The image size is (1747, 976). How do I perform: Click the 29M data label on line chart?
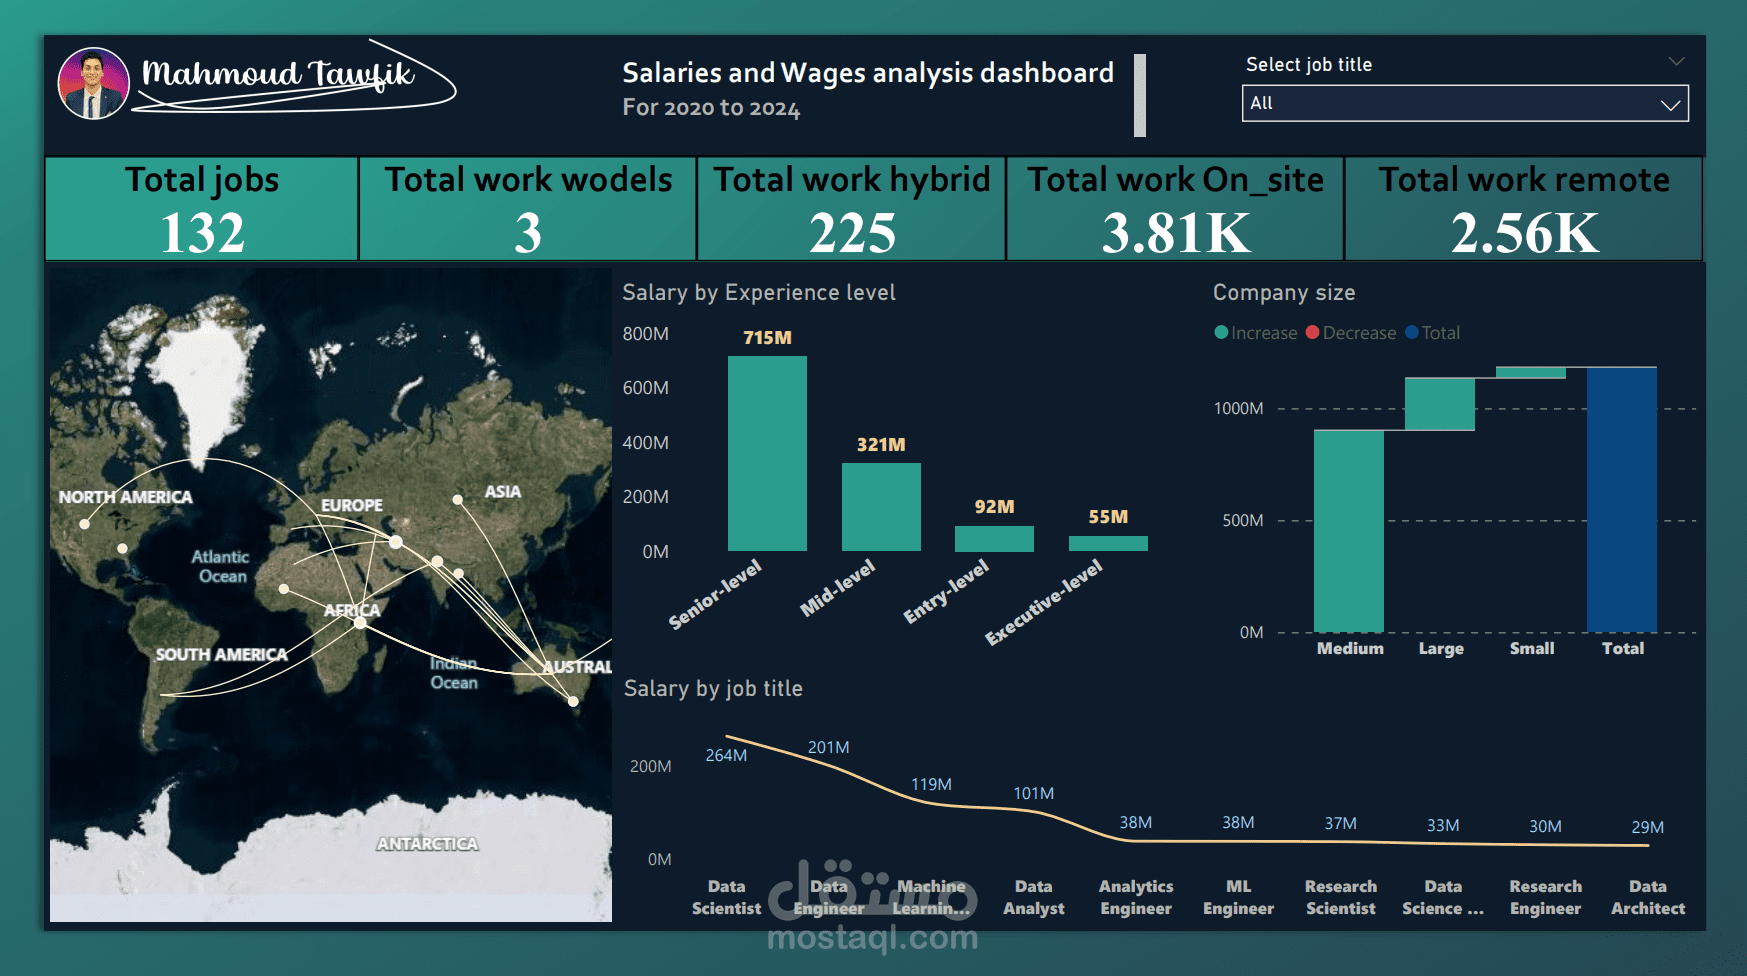(1647, 827)
